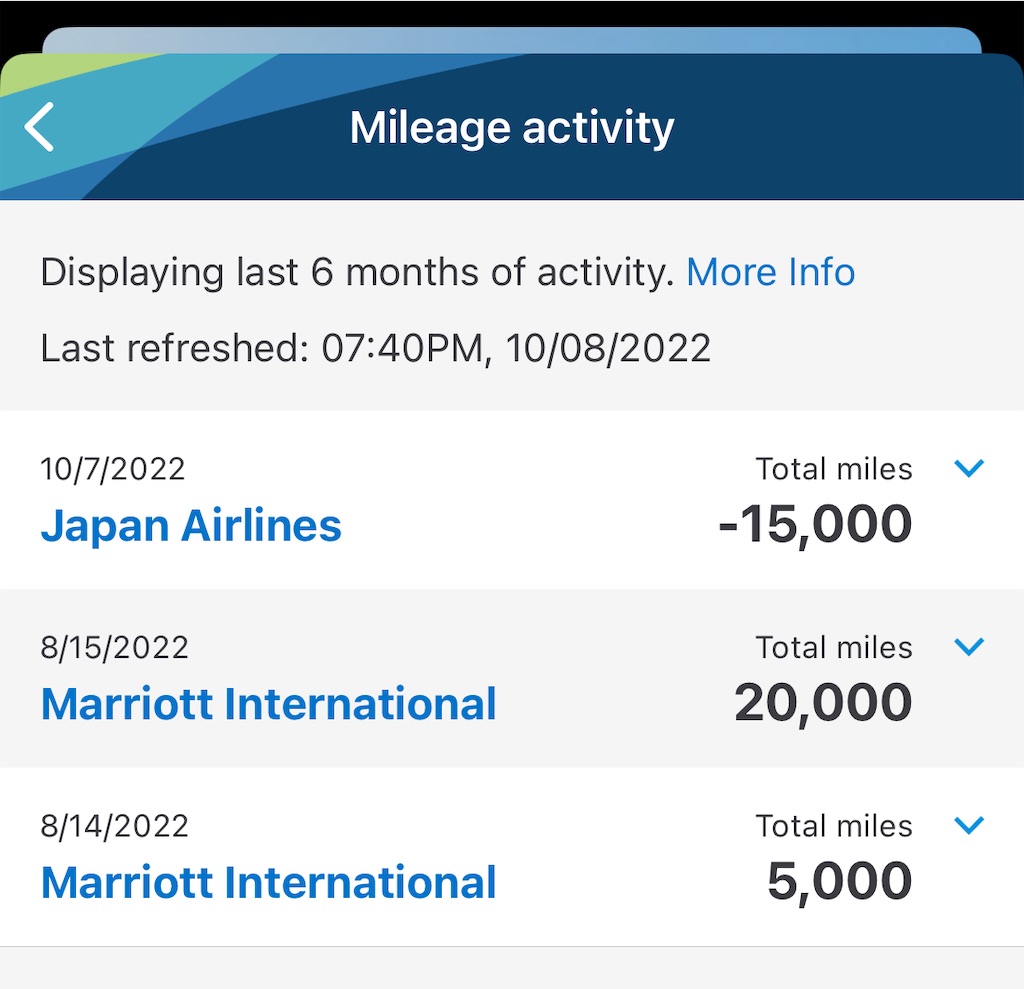Tap the back arrow in the header

pyautogui.click(x=39, y=127)
